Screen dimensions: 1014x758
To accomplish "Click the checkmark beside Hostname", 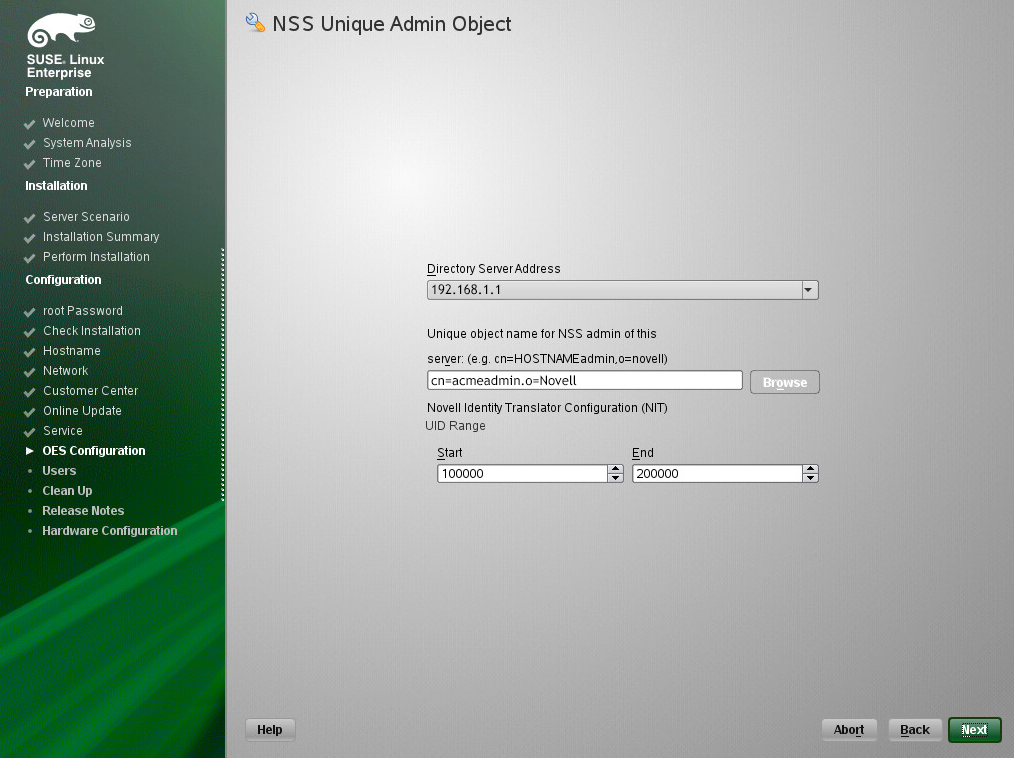I will pyautogui.click(x=29, y=352).
